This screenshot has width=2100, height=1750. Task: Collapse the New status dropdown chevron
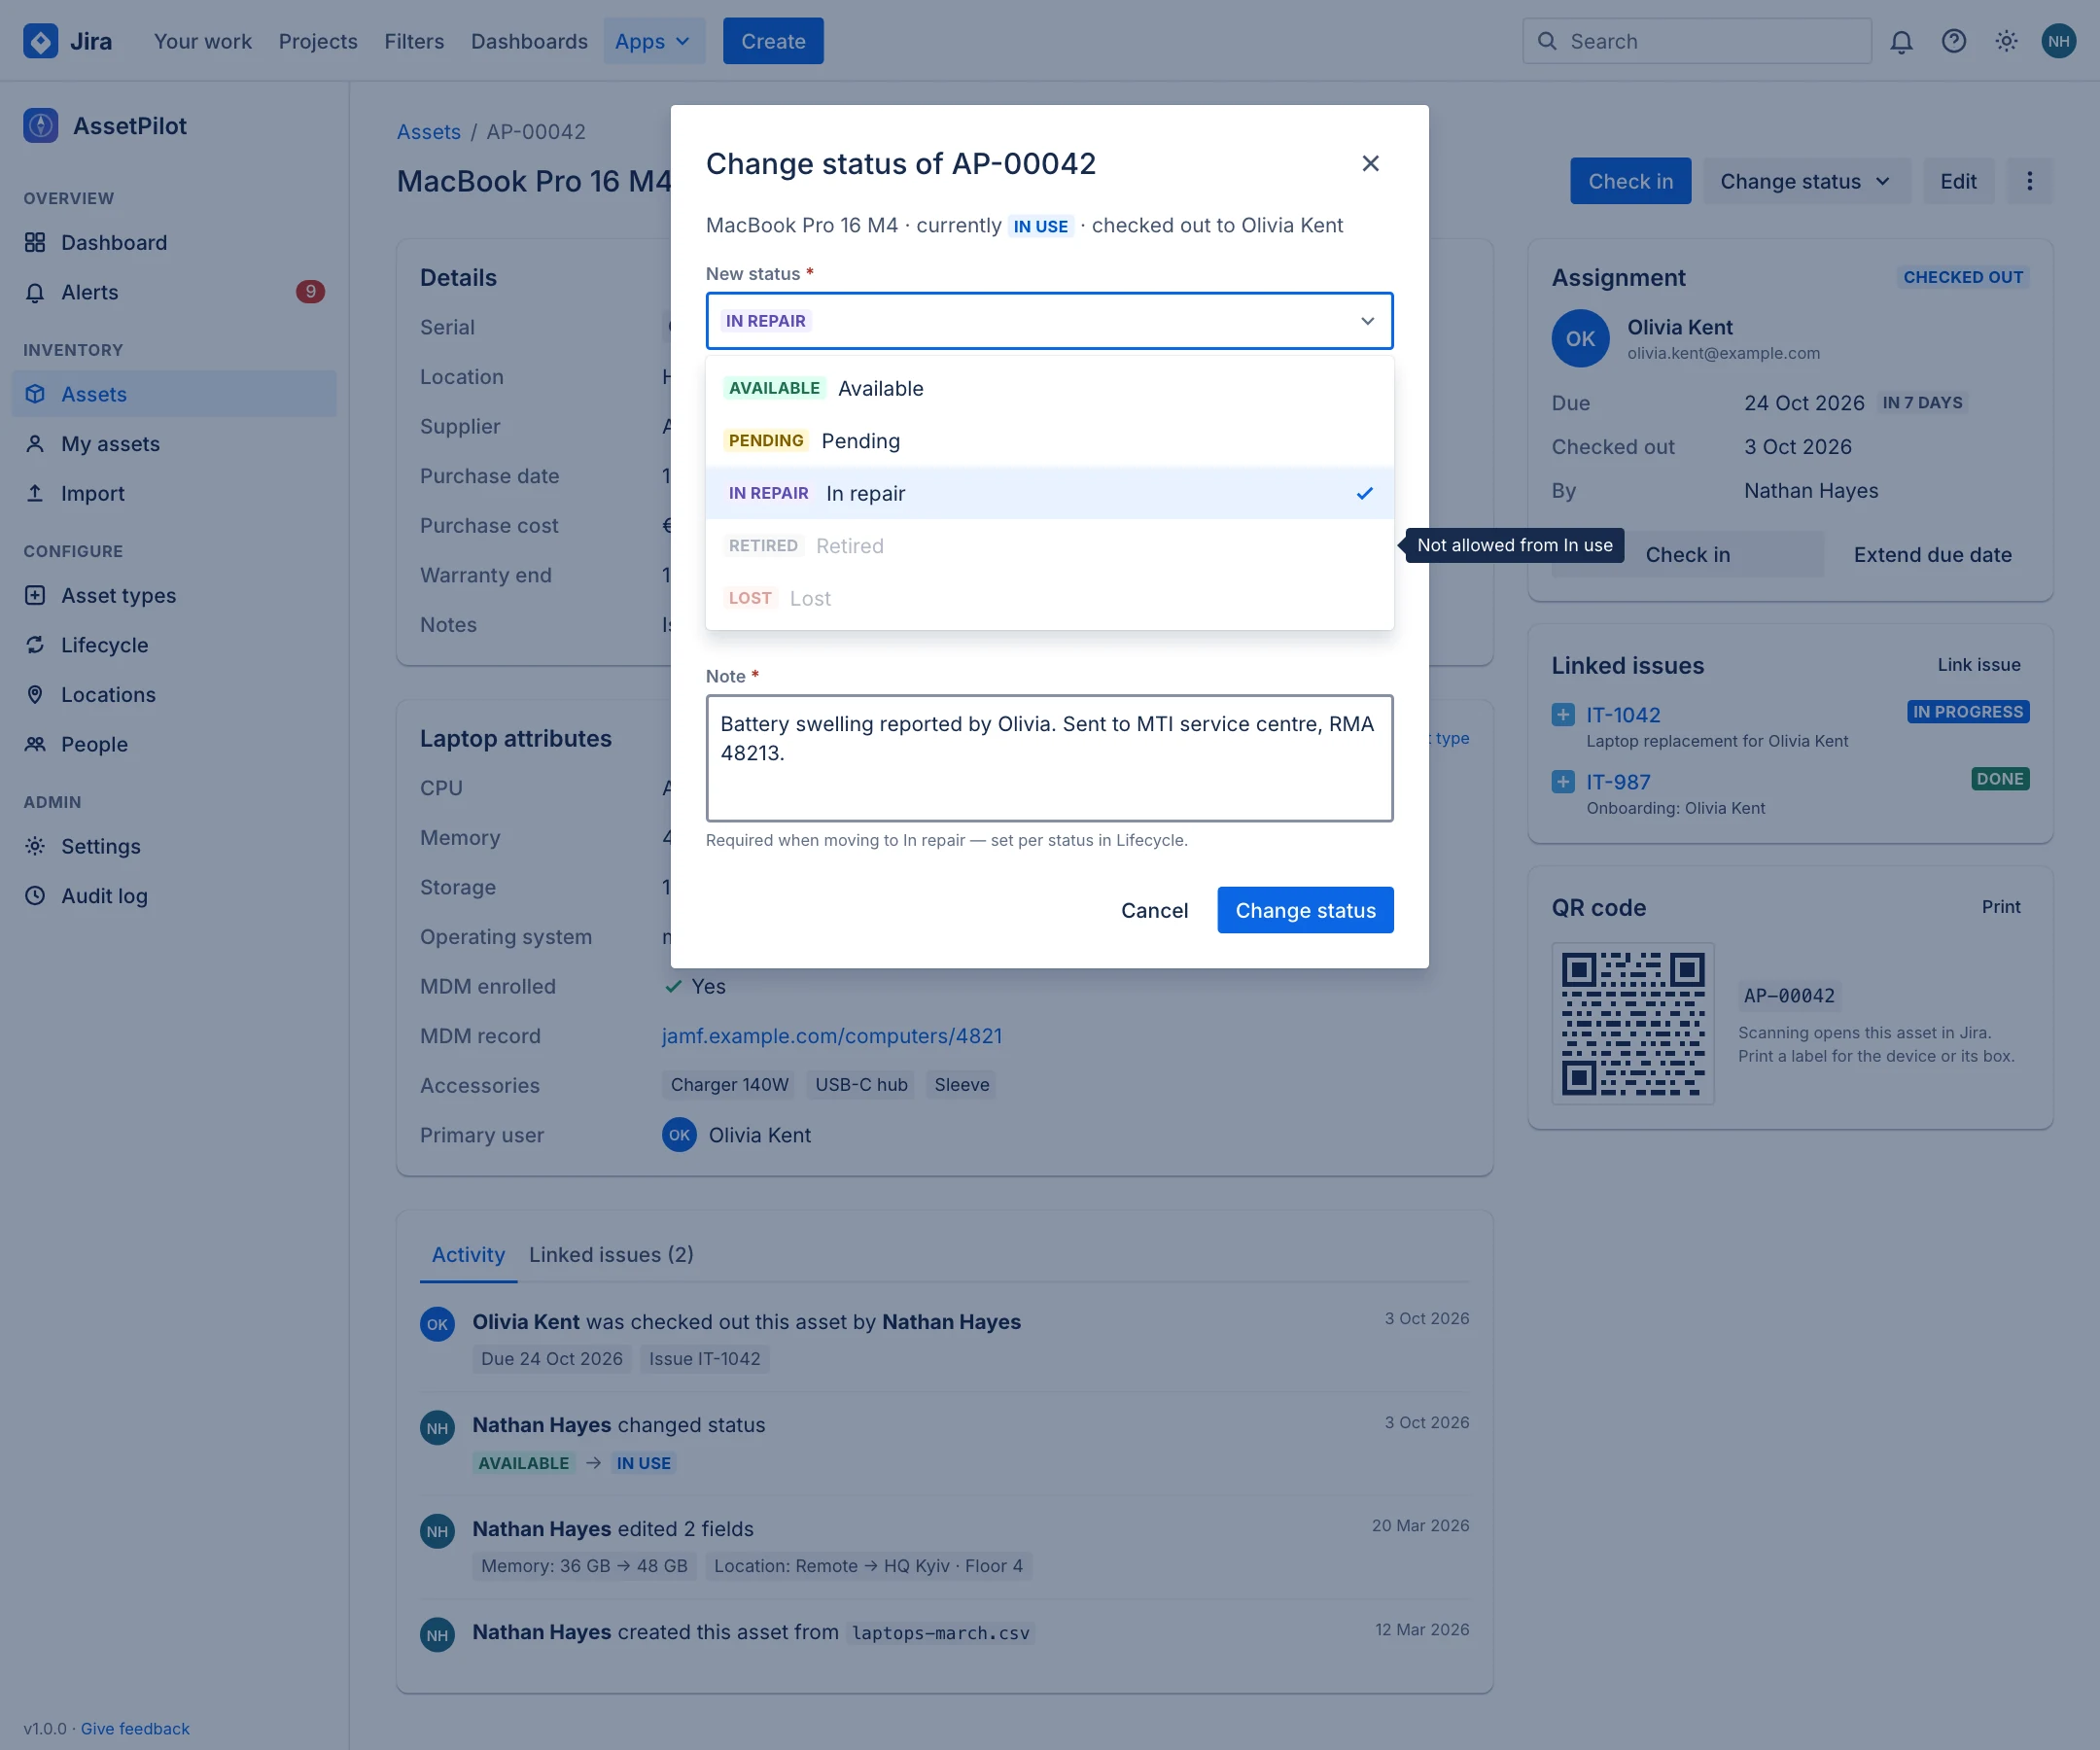click(x=1367, y=321)
